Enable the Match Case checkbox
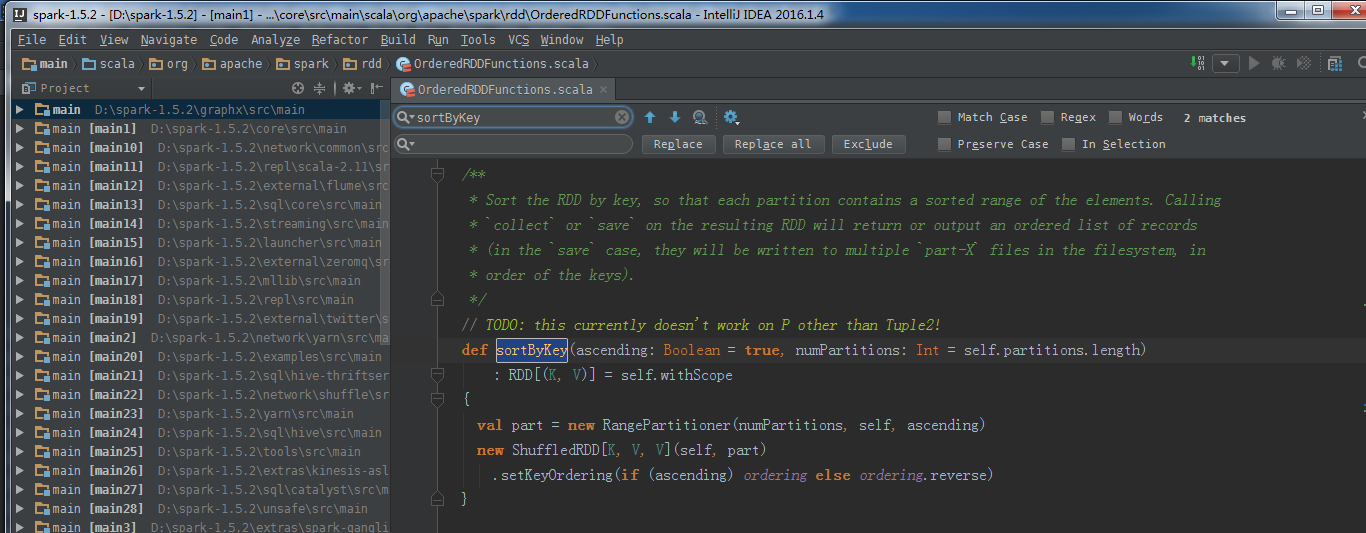The height and width of the screenshot is (533, 1366). tap(944, 117)
